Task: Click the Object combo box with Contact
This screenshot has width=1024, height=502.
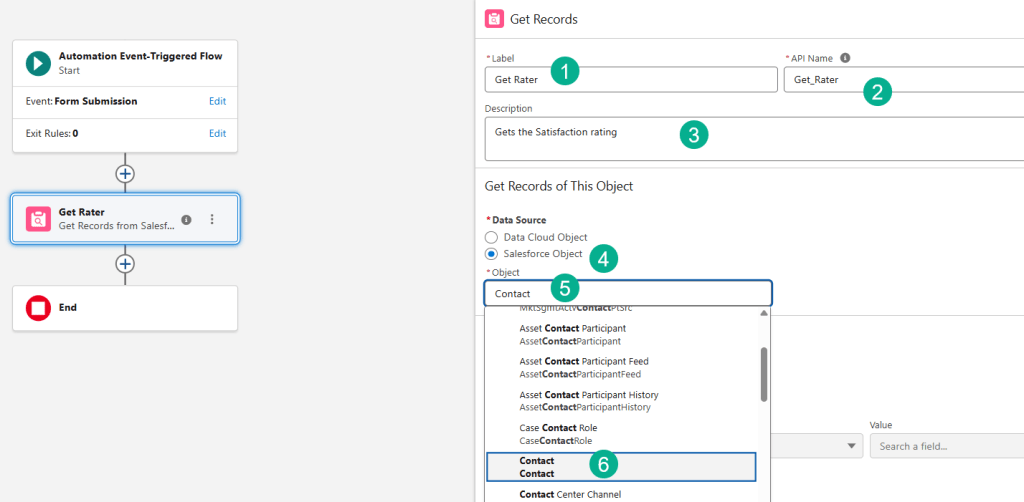Action: click(x=627, y=293)
